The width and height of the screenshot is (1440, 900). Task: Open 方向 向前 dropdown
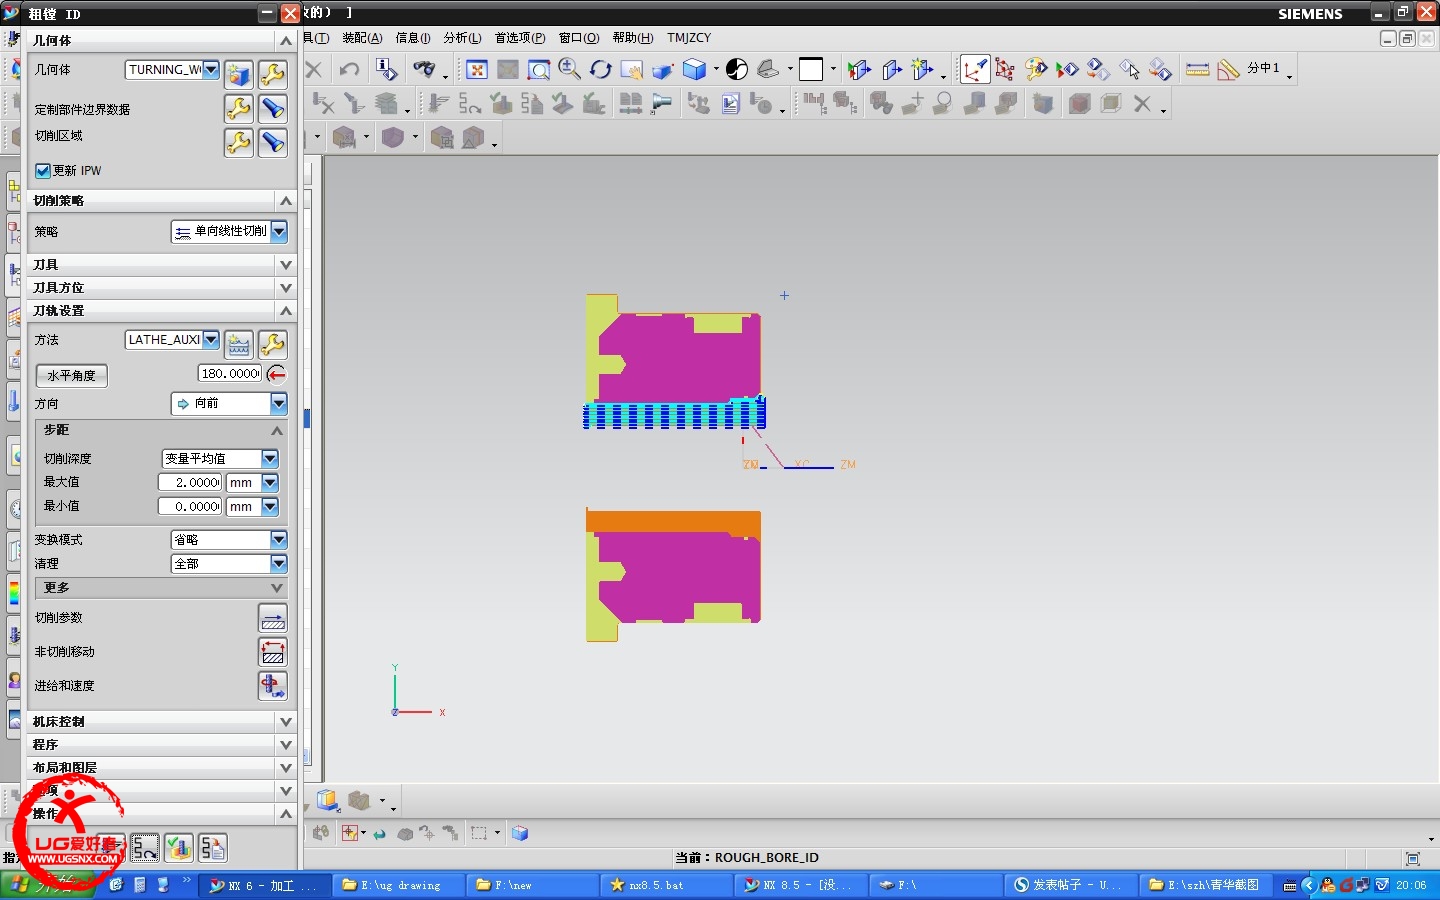(x=279, y=403)
